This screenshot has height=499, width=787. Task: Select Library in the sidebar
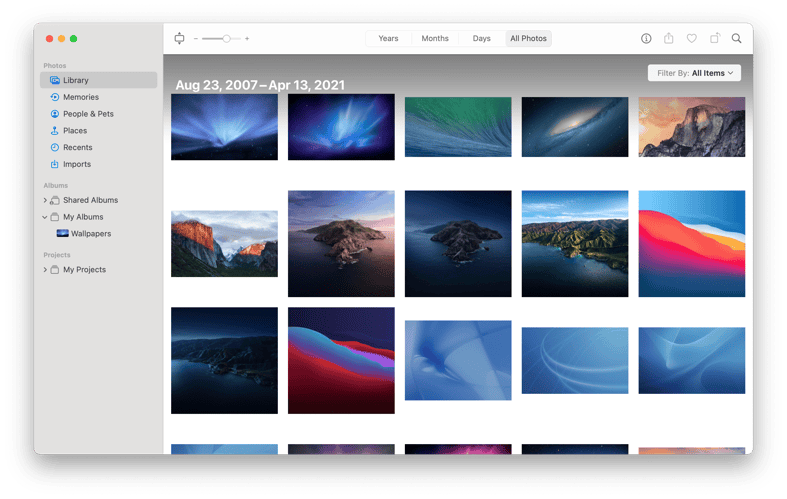[98, 80]
